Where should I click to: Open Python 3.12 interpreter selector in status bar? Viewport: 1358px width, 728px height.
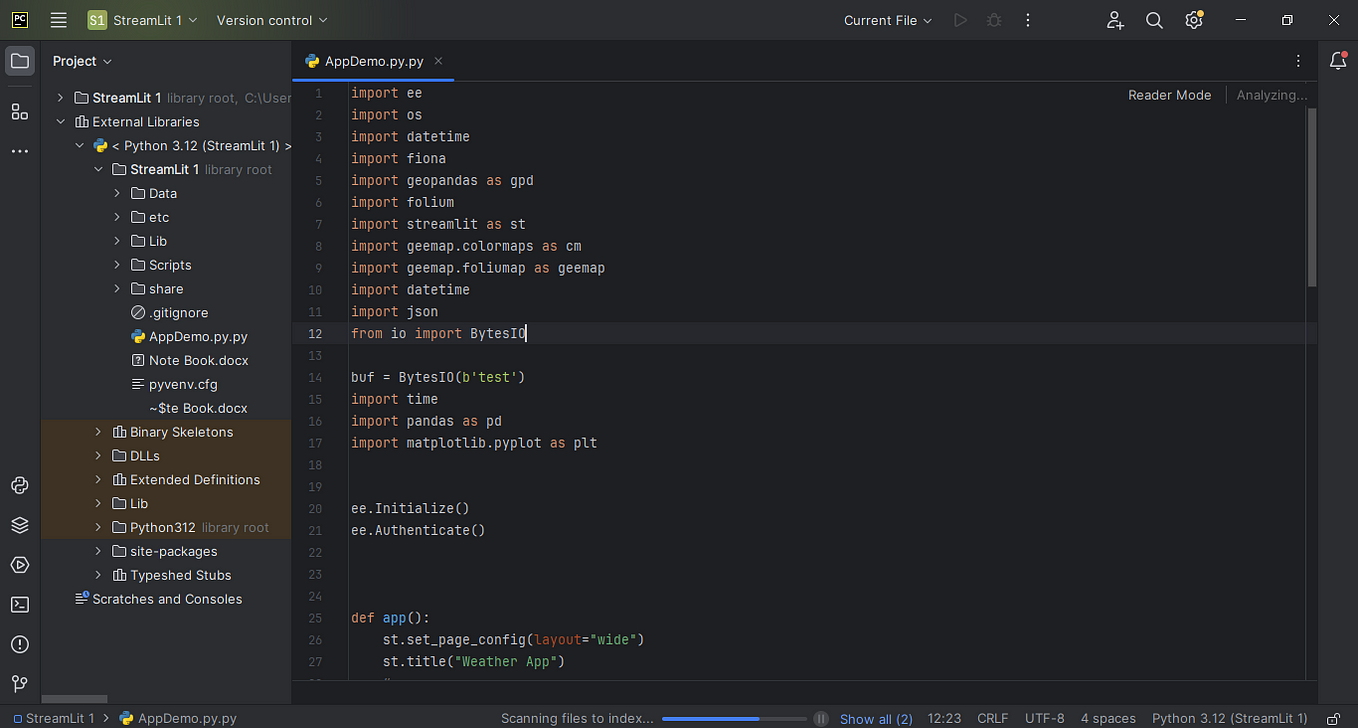pyautogui.click(x=1230, y=718)
